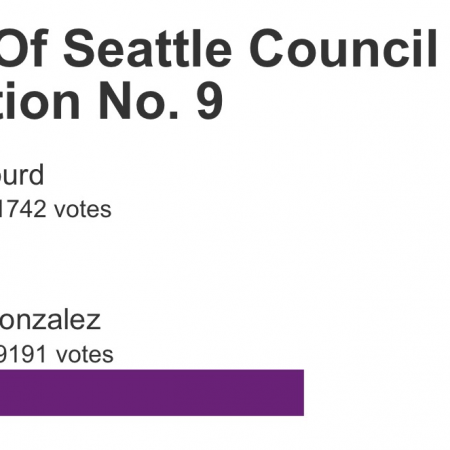Click the word "votes" beside 1742

pos(83,210)
